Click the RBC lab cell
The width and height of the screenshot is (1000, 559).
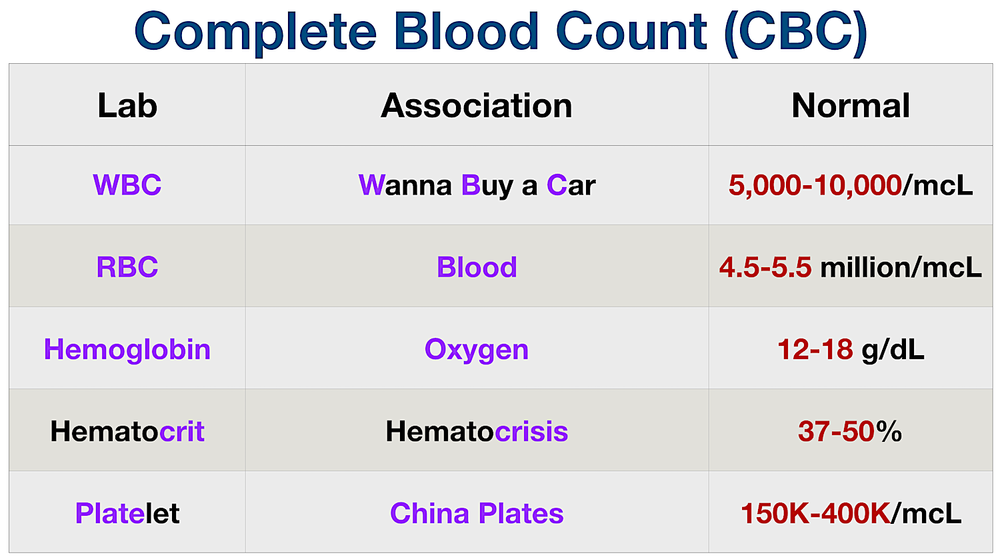coord(127,267)
